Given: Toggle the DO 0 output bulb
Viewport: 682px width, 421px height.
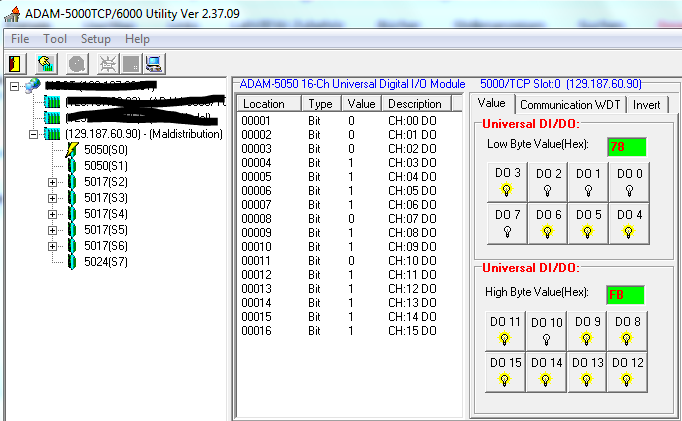Looking at the screenshot, I should click(x=629, y=182).
